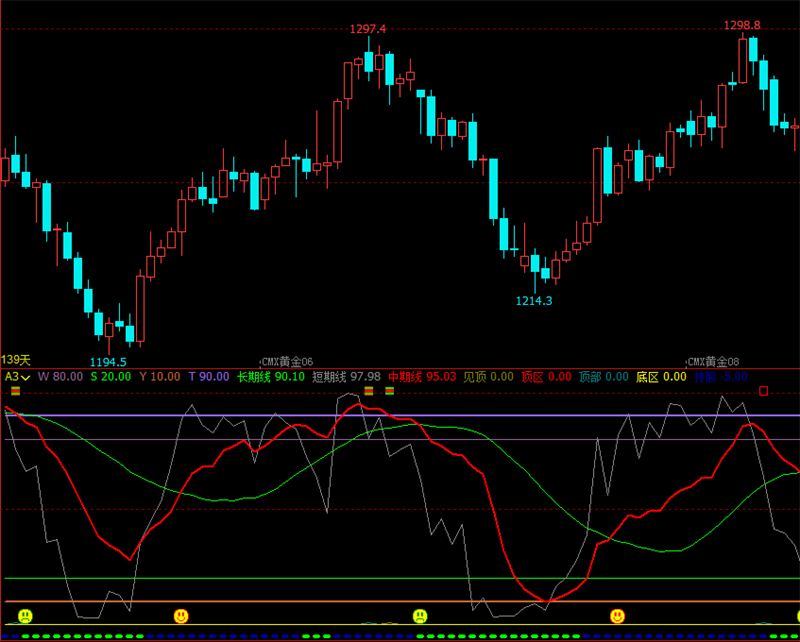Click the 139天 period label
This screenshot has width=800, height=642.
(x=16, y=360)
